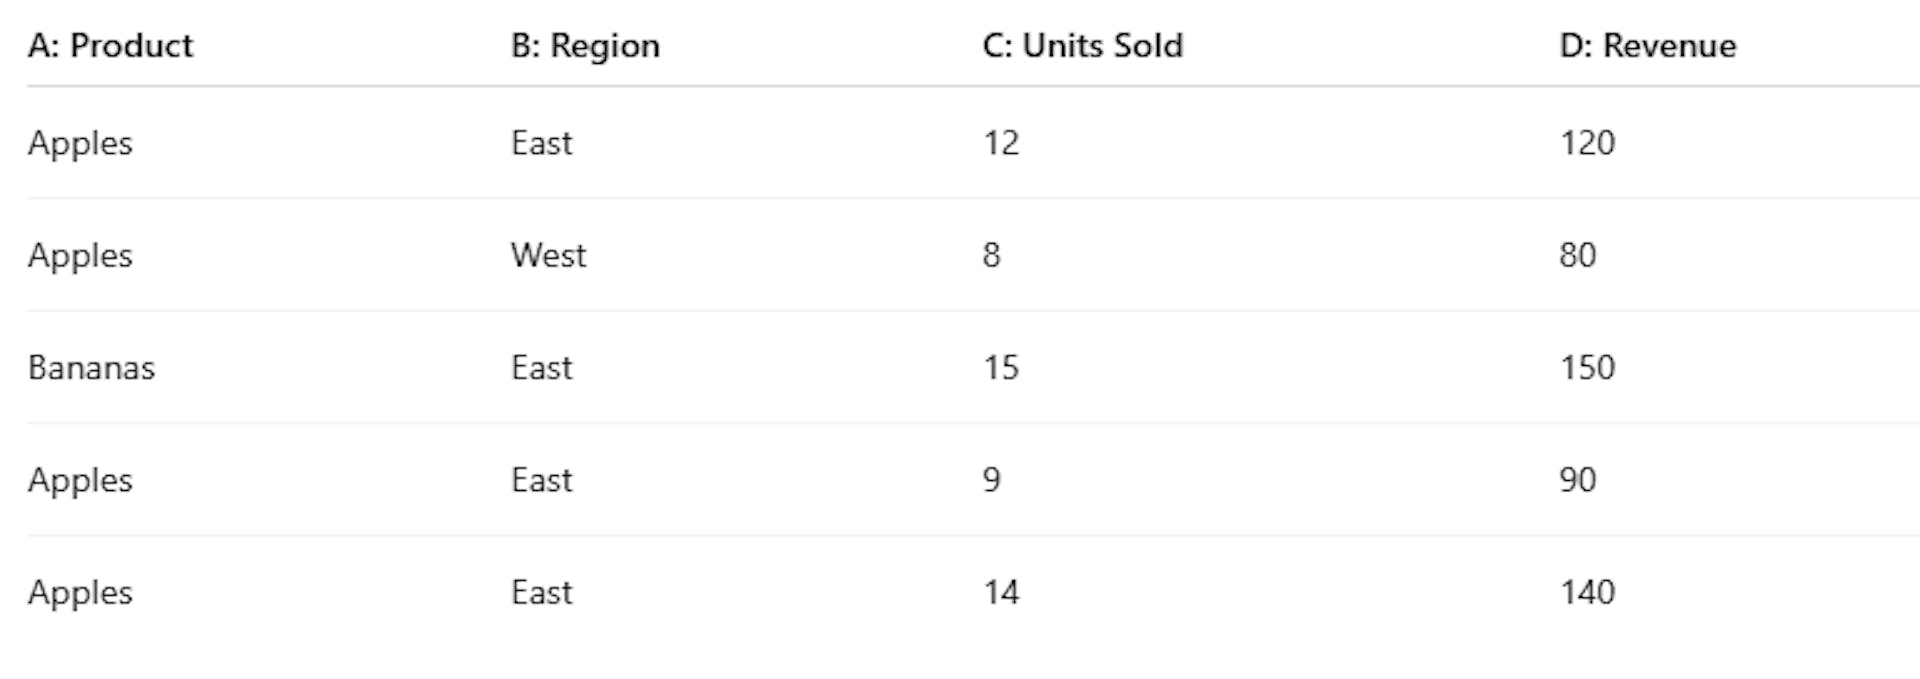This screenshot has width=1920, height=679.
Task: Select the Revenue cell showing 80
Action: [1577, 255]
